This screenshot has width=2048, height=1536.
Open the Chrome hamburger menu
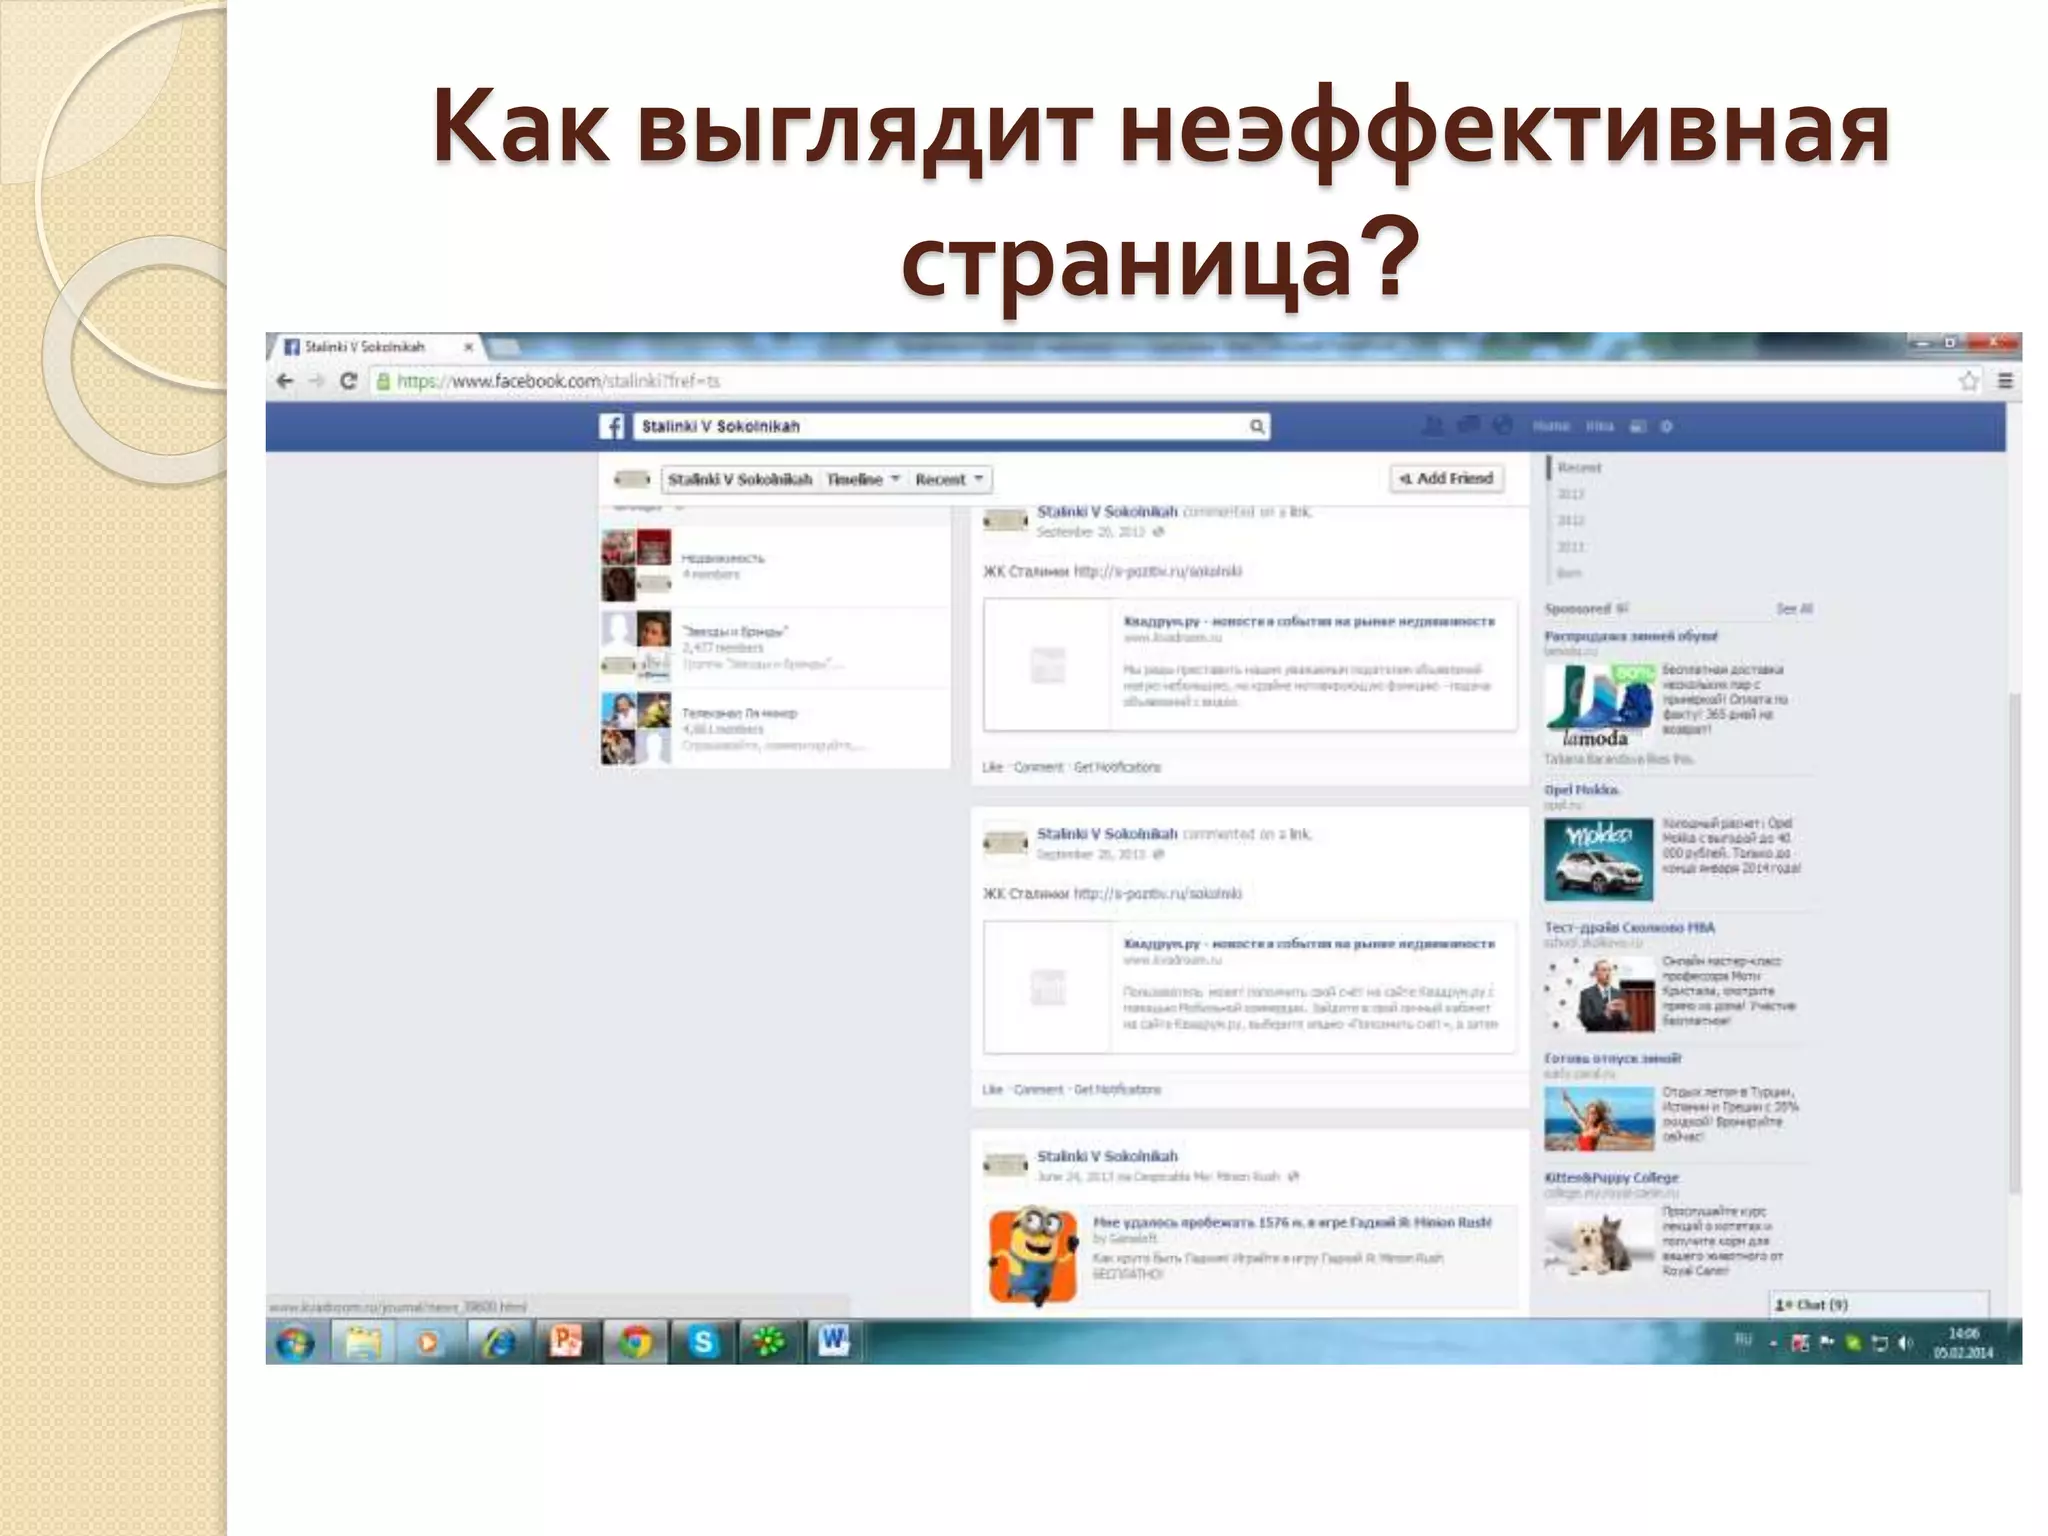(2004, 381)
